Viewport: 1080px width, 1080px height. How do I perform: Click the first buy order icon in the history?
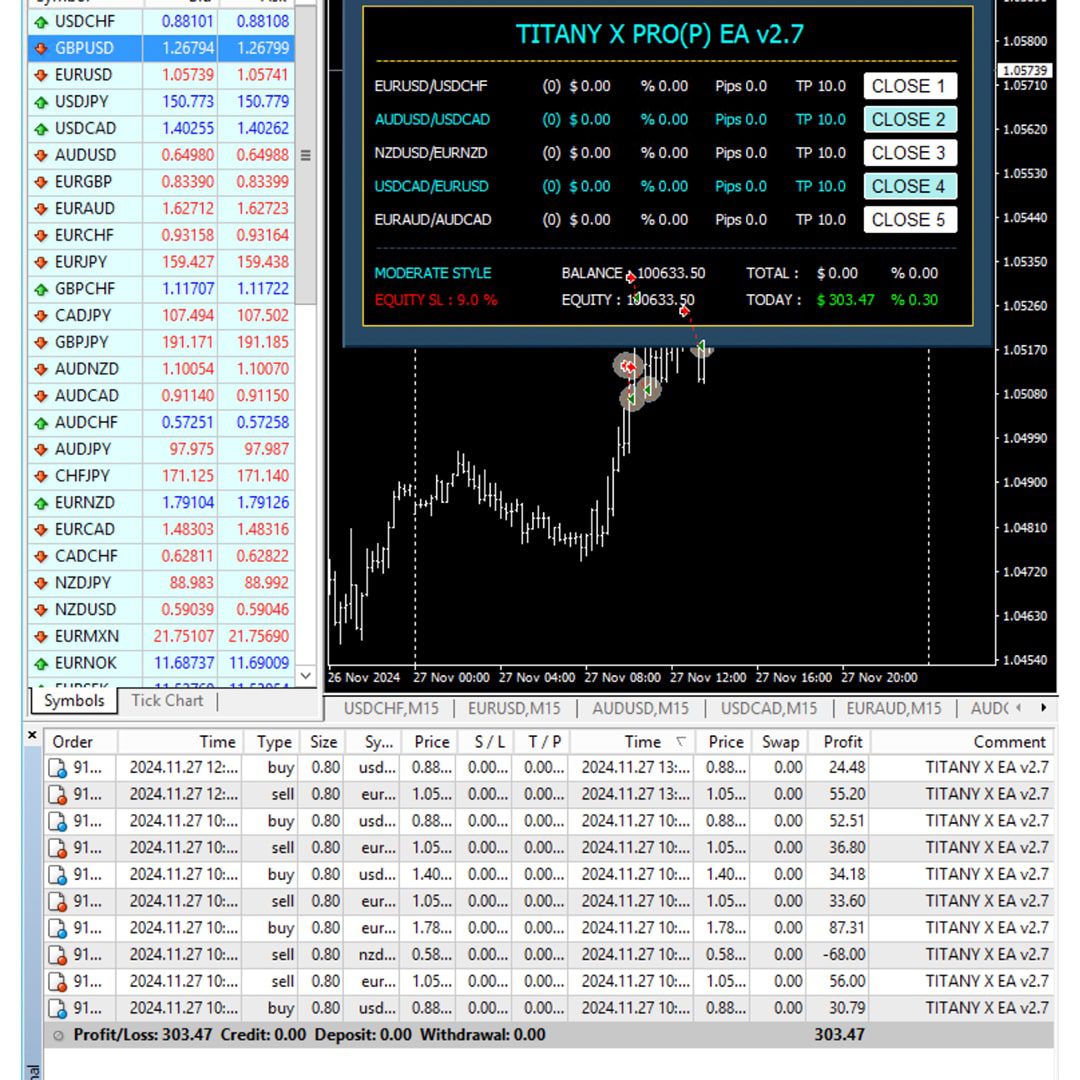[58, 768]
